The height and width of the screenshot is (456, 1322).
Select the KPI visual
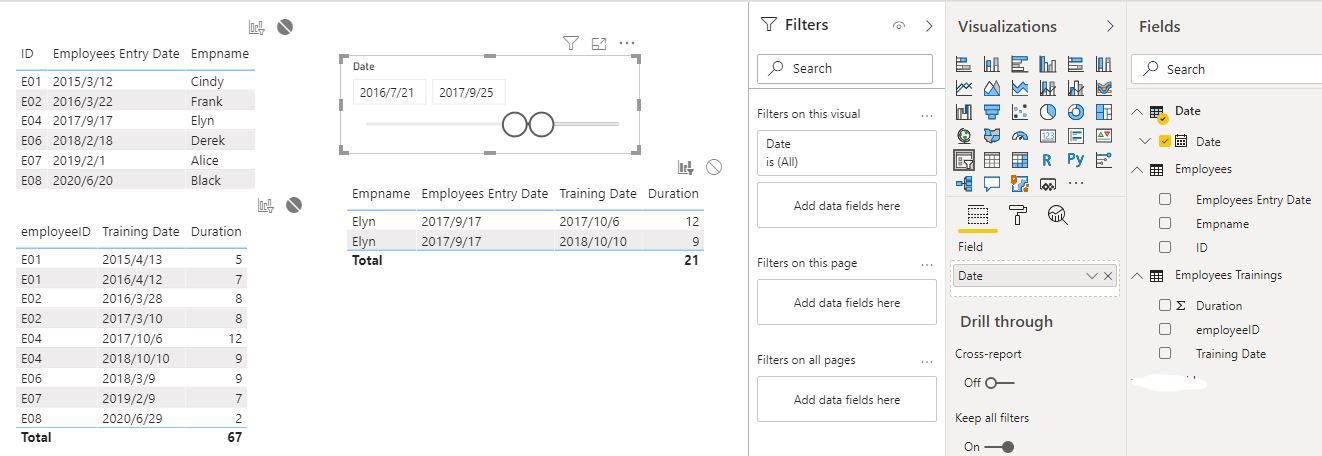click(x=1104, y=136)
